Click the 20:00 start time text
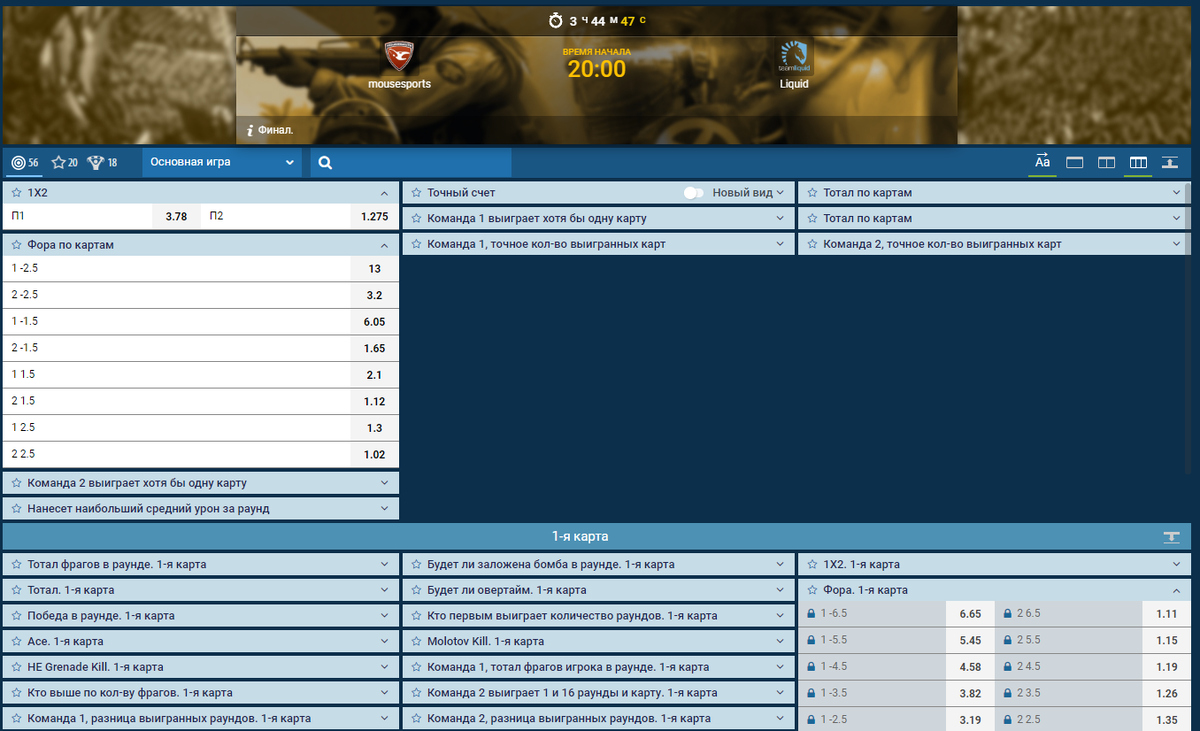 (x=597, y=69)
